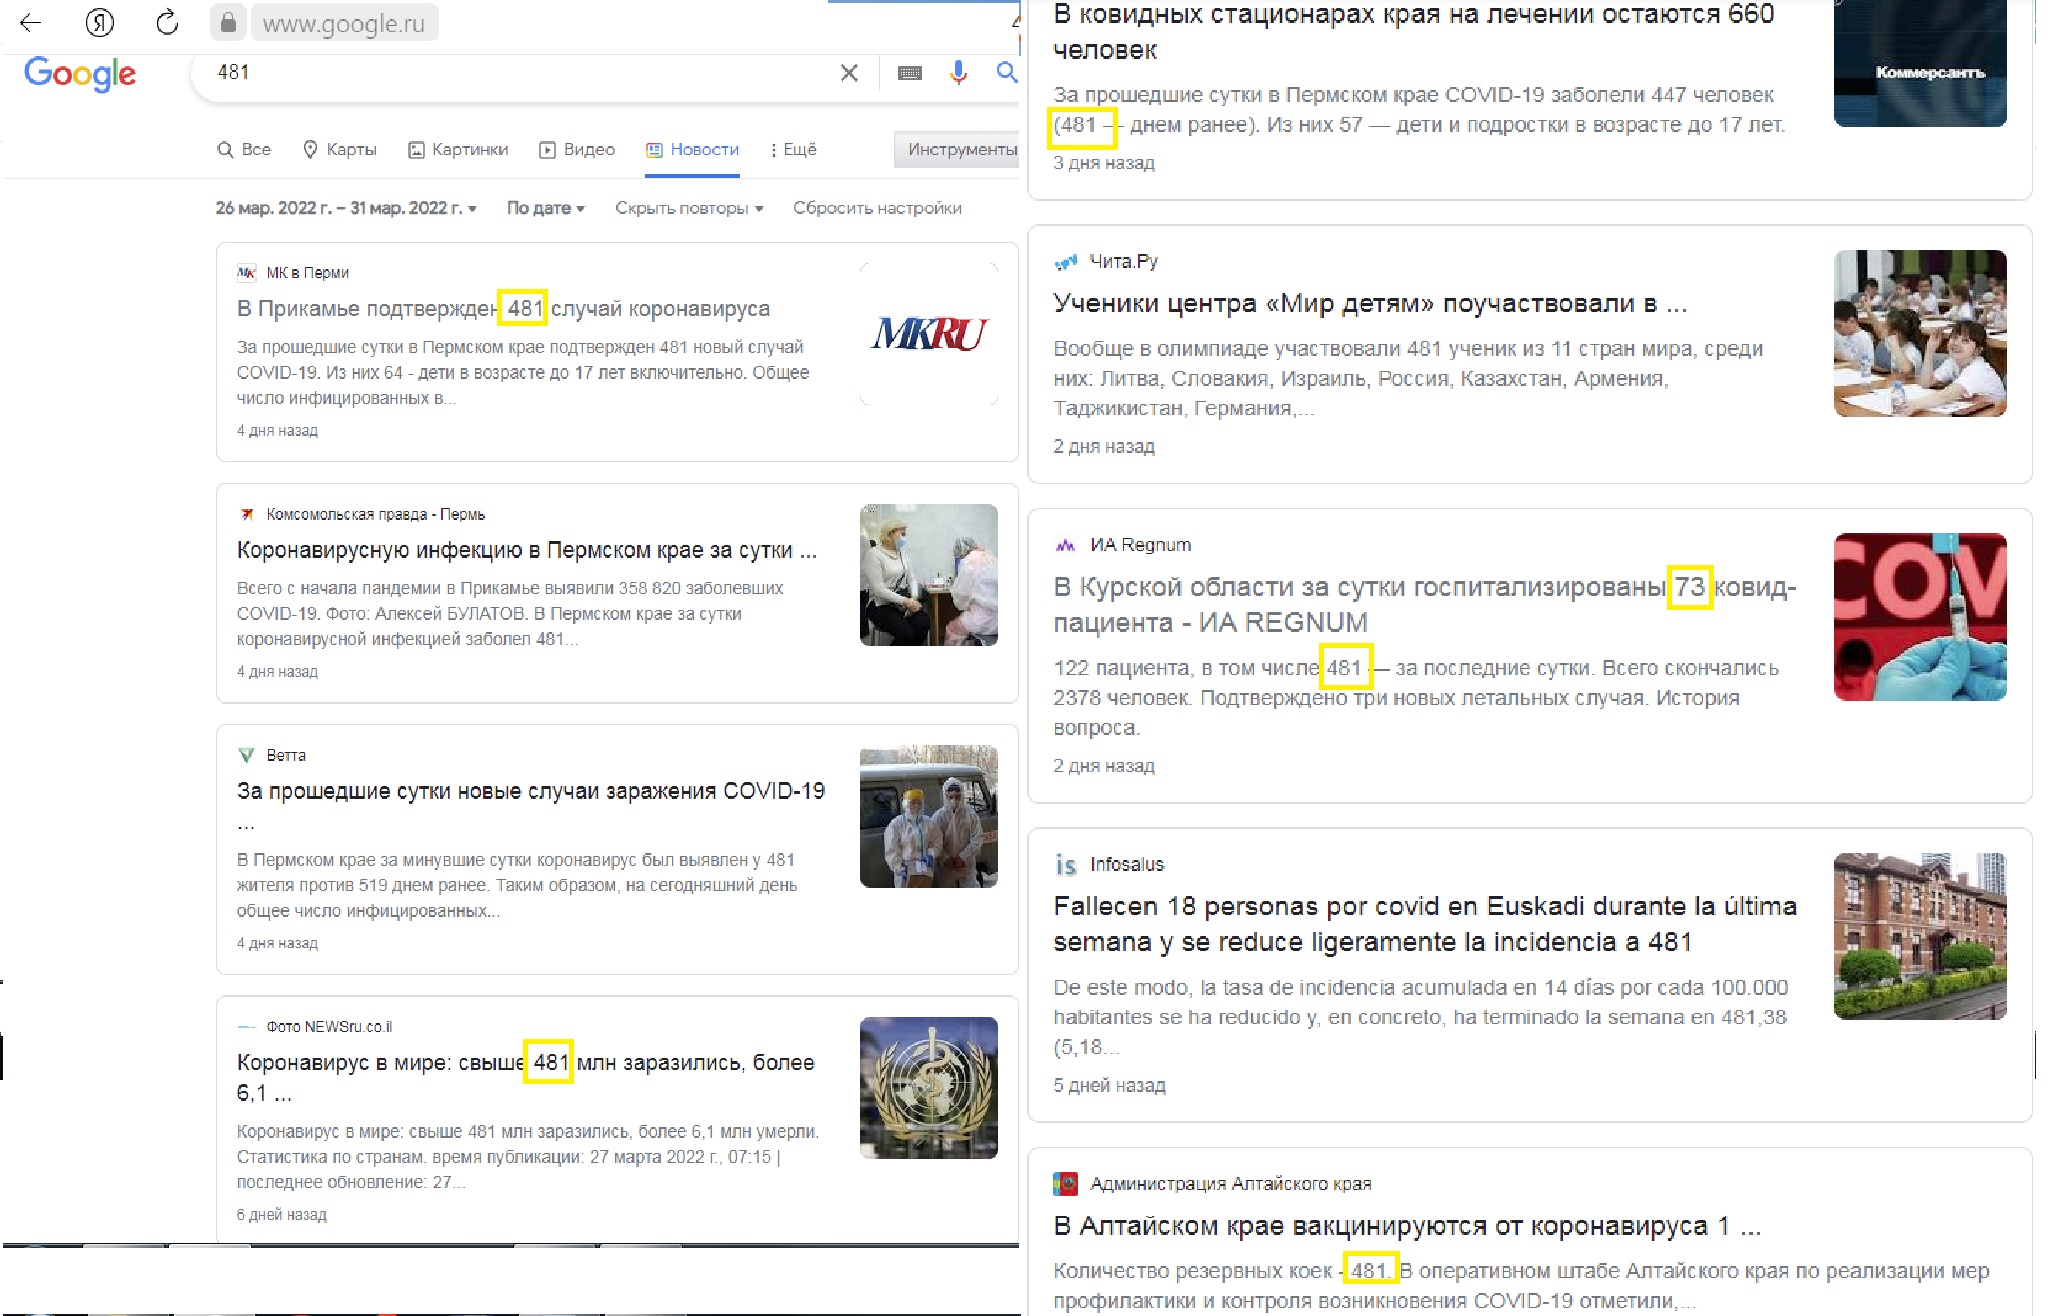Click 5 дней назад under Infosalus article
This screenshot has width=2068, height=1316.
(1109, 1085)
